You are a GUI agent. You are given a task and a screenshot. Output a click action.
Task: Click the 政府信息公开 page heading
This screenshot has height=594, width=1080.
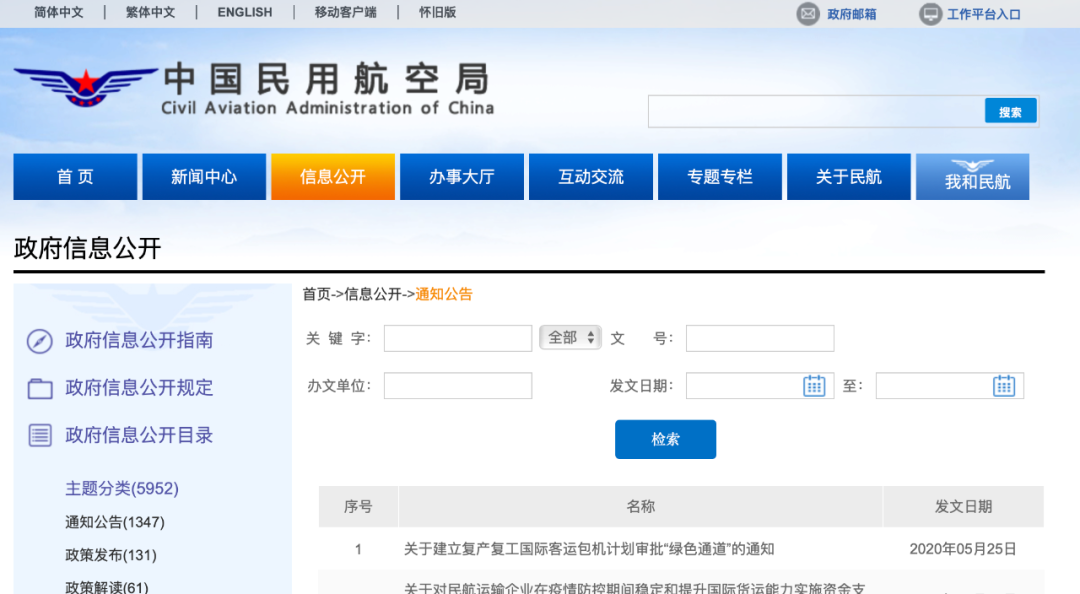87,248
